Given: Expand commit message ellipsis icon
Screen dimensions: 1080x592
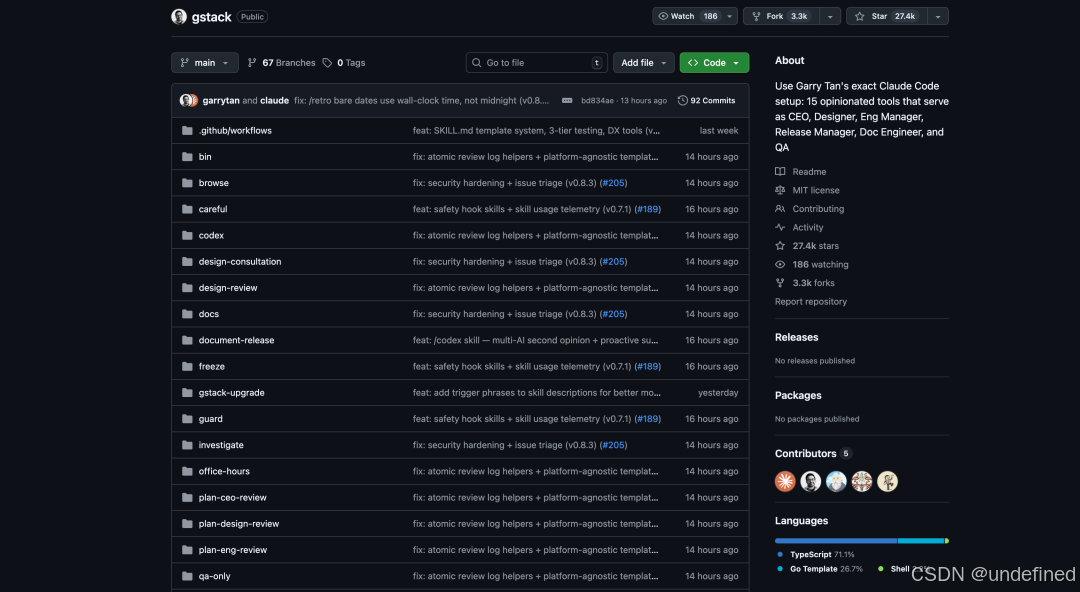Looking at the screenshot, I should point(567,101).
